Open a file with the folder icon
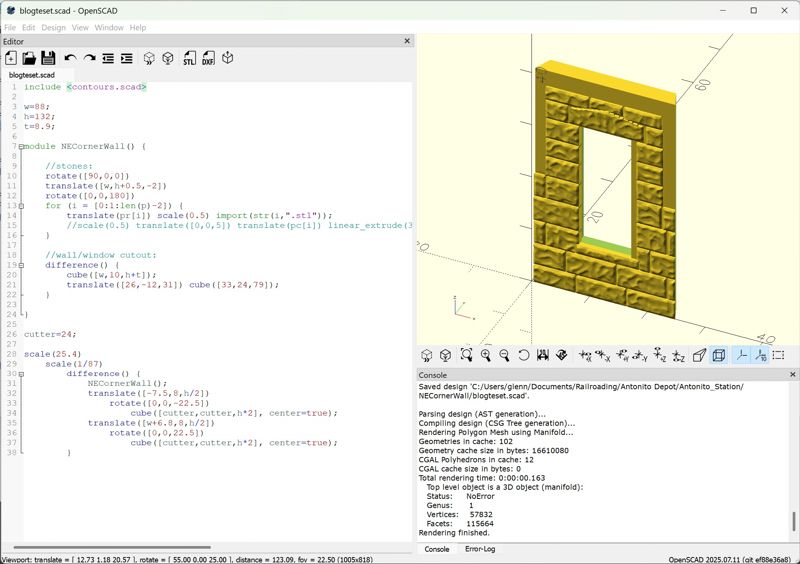The width and height of the screenshot is (800, 564). point(29,58)
